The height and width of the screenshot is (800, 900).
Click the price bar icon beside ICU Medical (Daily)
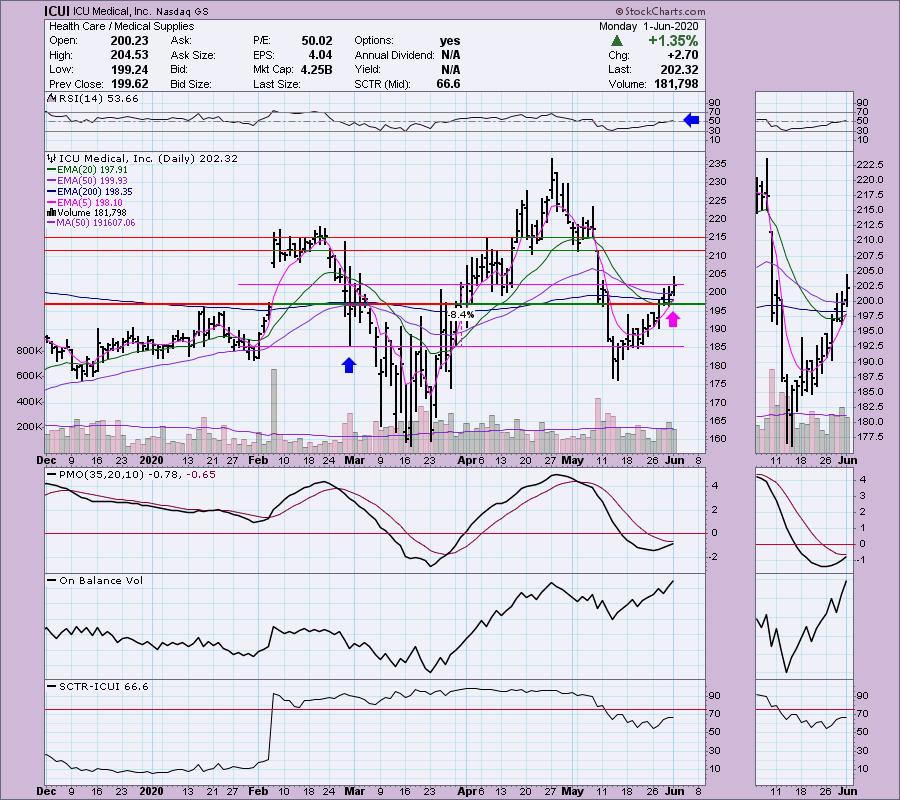click(x=52, y=158)
